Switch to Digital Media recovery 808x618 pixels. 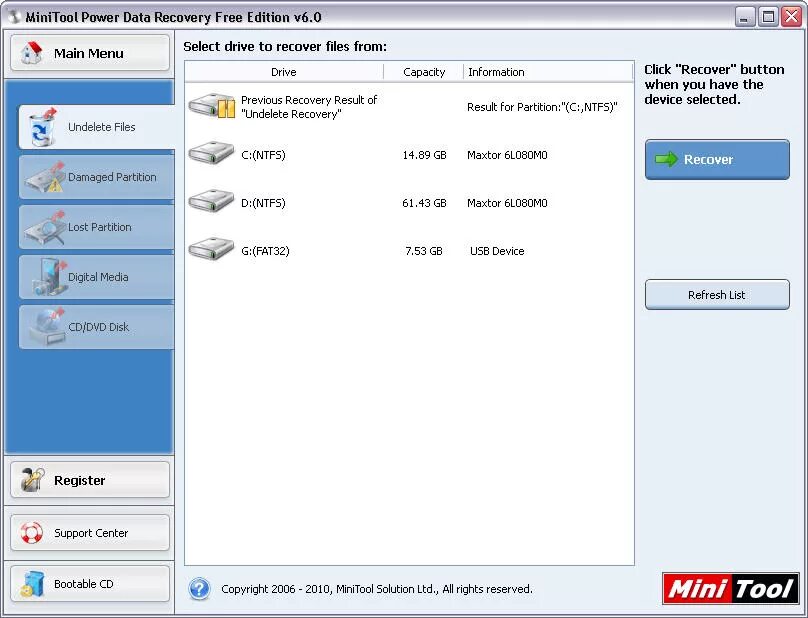[x=97, y=277]
